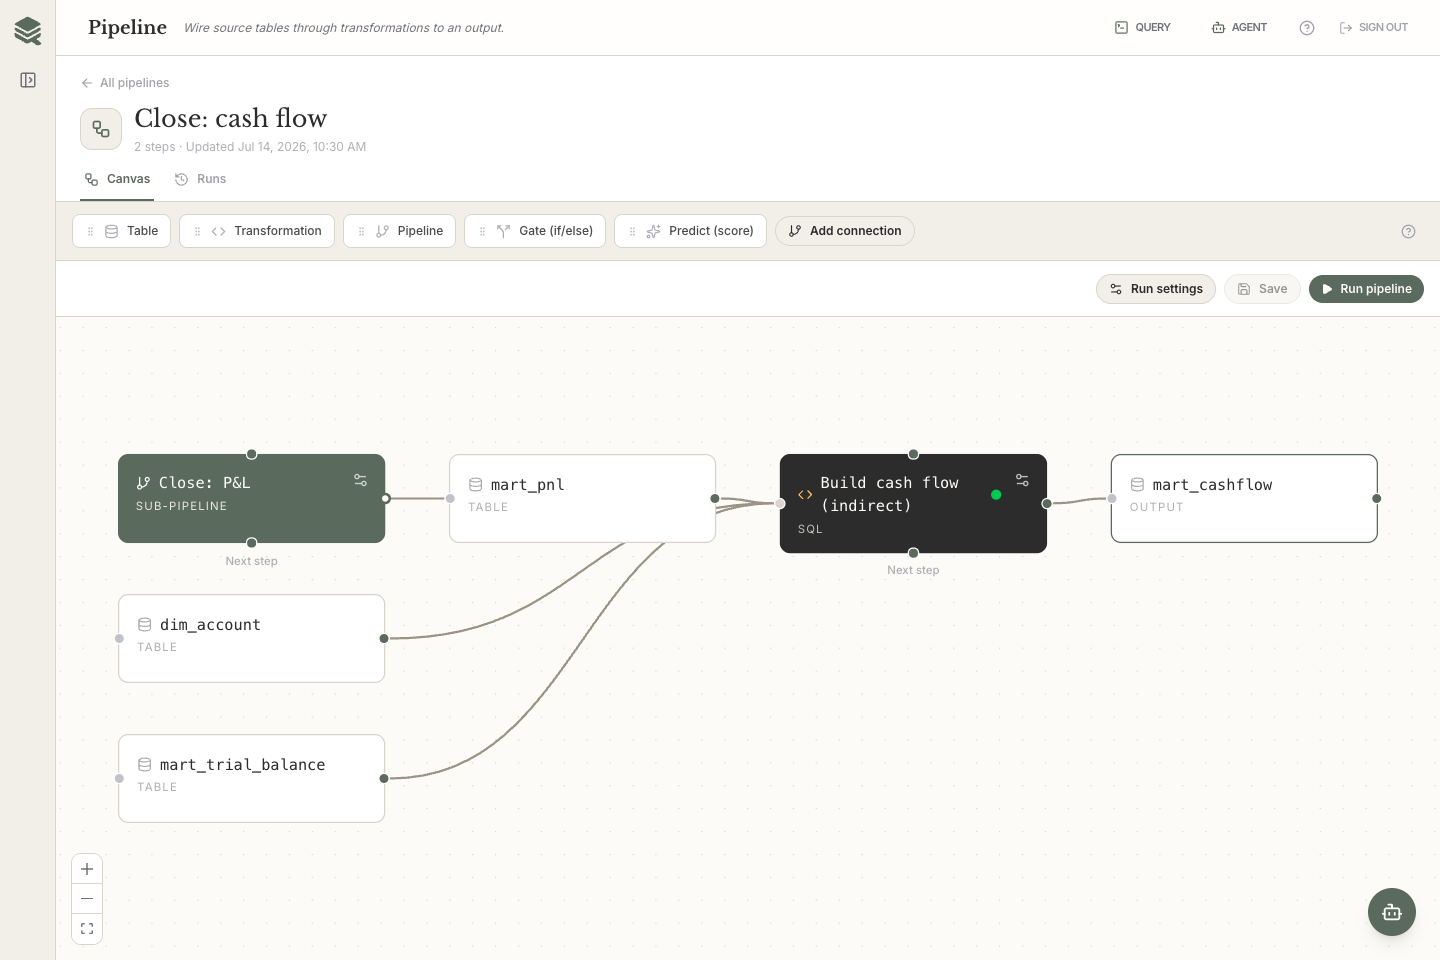Click the top connector of Close: P&L node
The image size is (1440, 960).
tap(252, 454)
